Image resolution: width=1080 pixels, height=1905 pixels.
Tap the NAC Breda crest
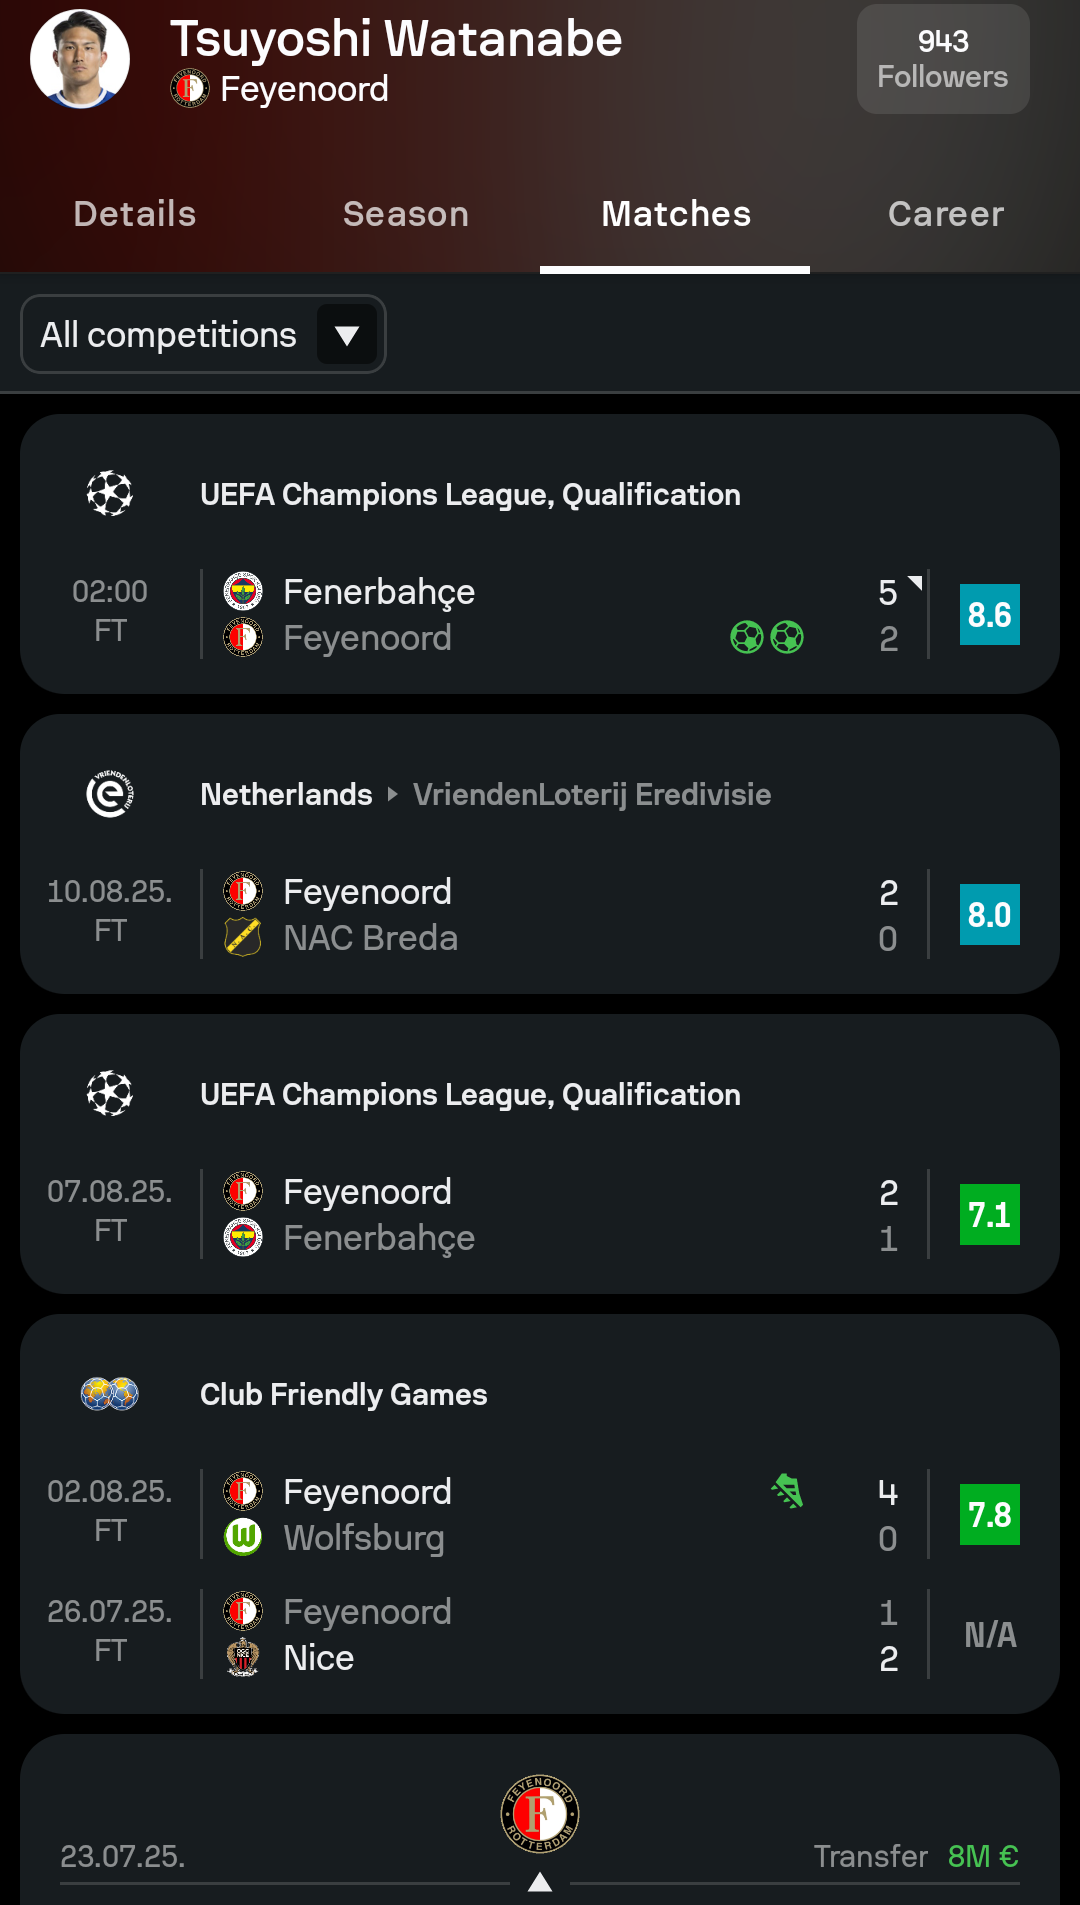[243, 938]
